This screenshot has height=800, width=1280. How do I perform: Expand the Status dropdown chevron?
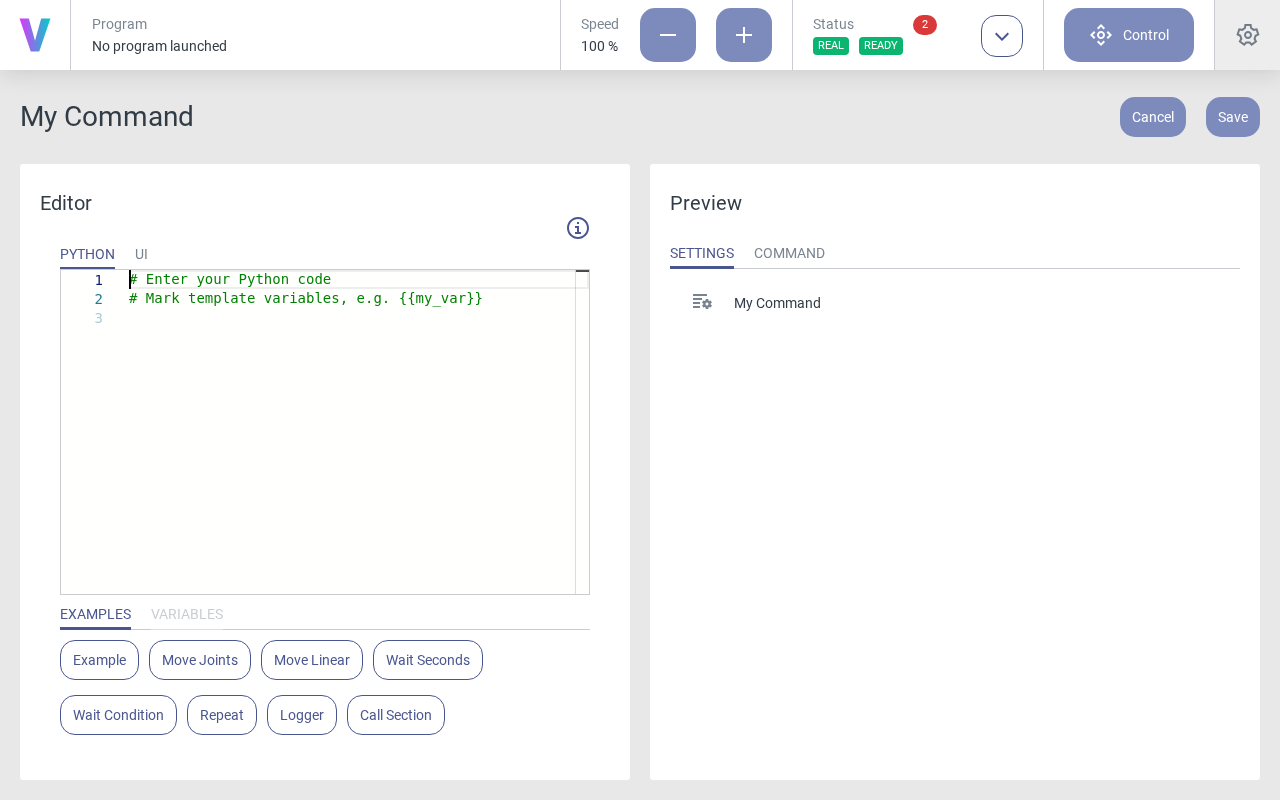point(1002,36)
